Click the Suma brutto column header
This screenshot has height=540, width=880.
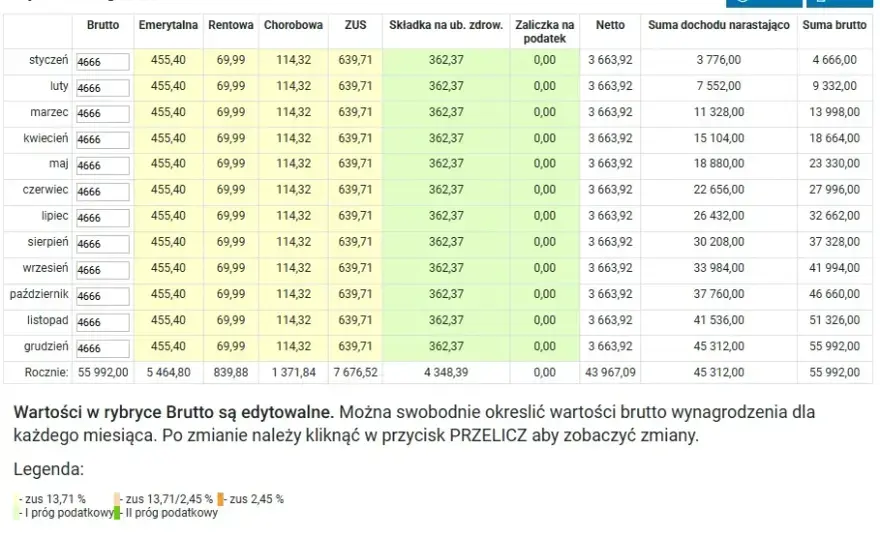[x=835, y=25]
